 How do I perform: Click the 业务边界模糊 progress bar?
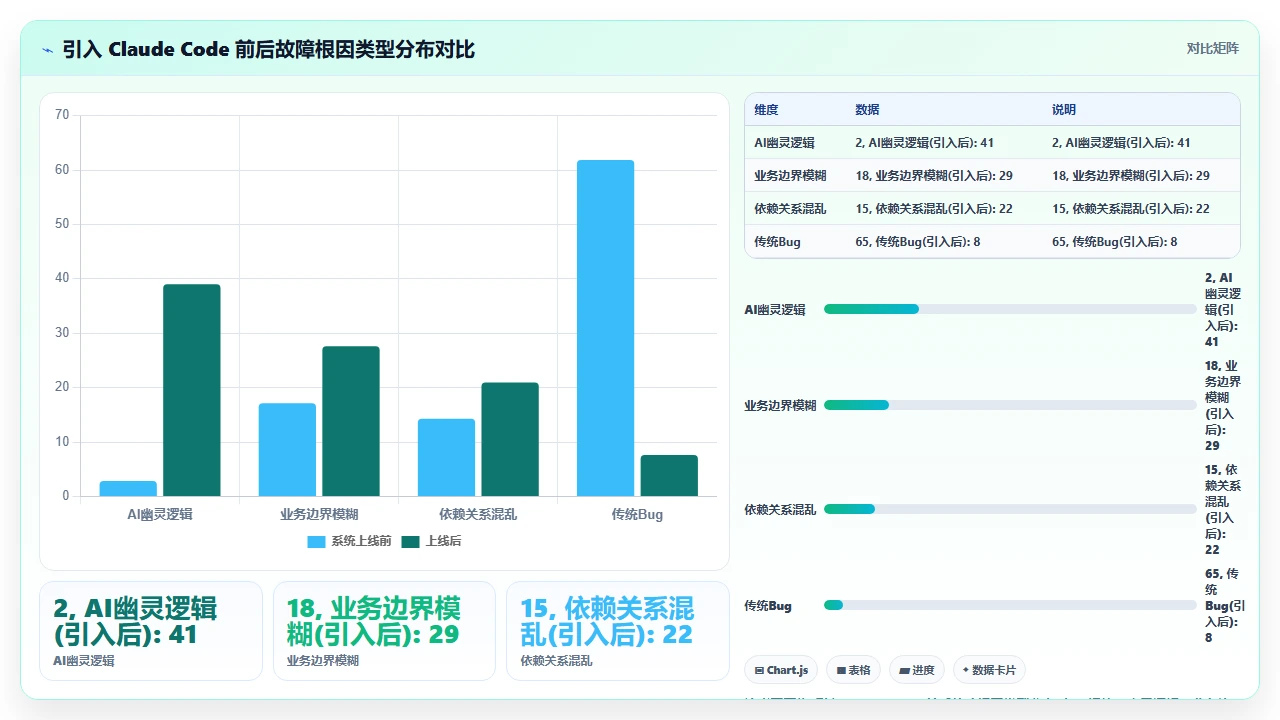click(1010, 405)
